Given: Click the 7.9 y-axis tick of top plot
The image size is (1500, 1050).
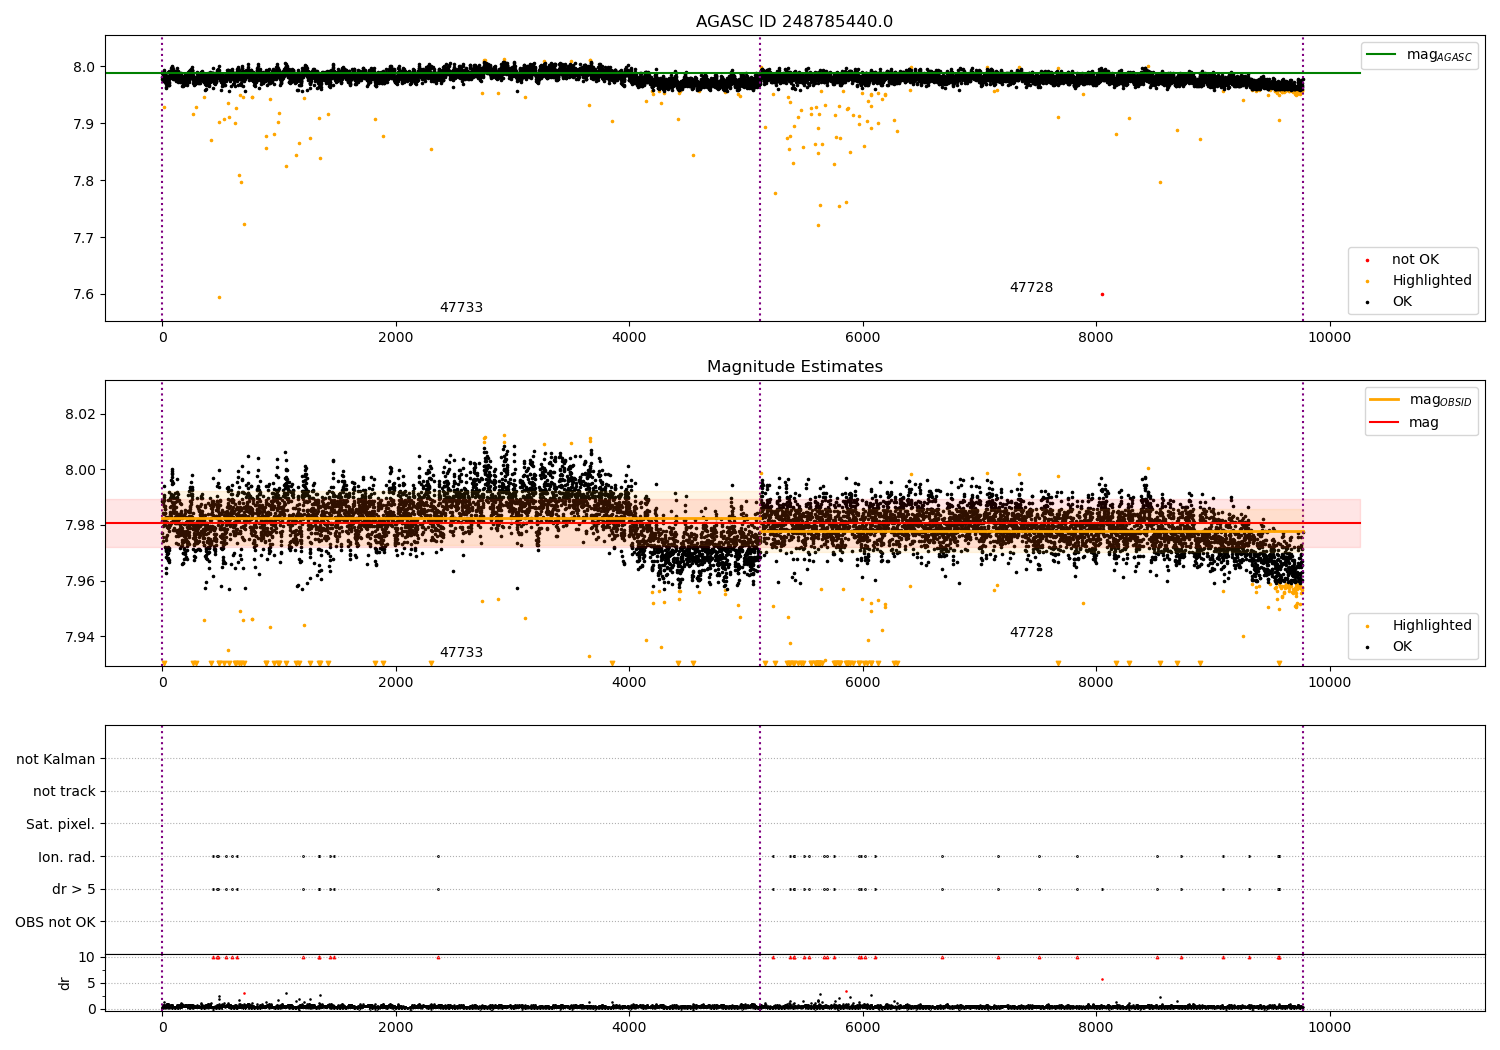Looking at the screenshot, I should coord(84,124).
